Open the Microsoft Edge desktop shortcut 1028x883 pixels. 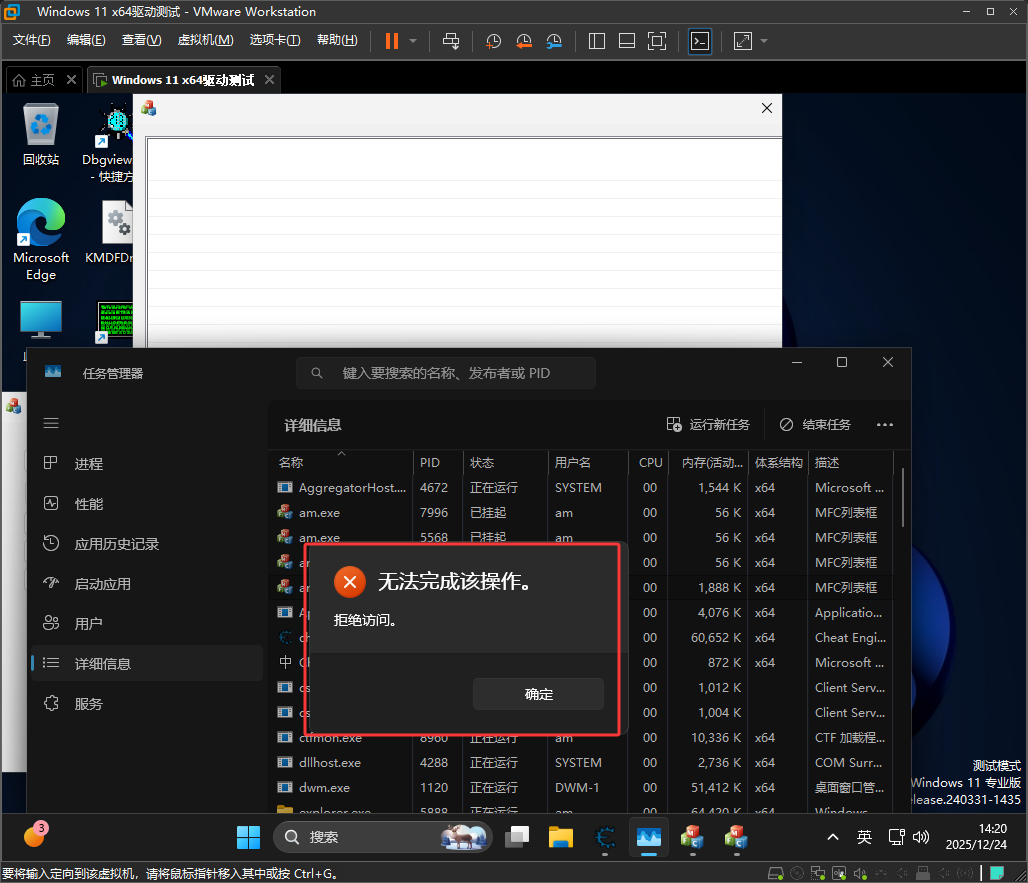click(x=41, y=239)
